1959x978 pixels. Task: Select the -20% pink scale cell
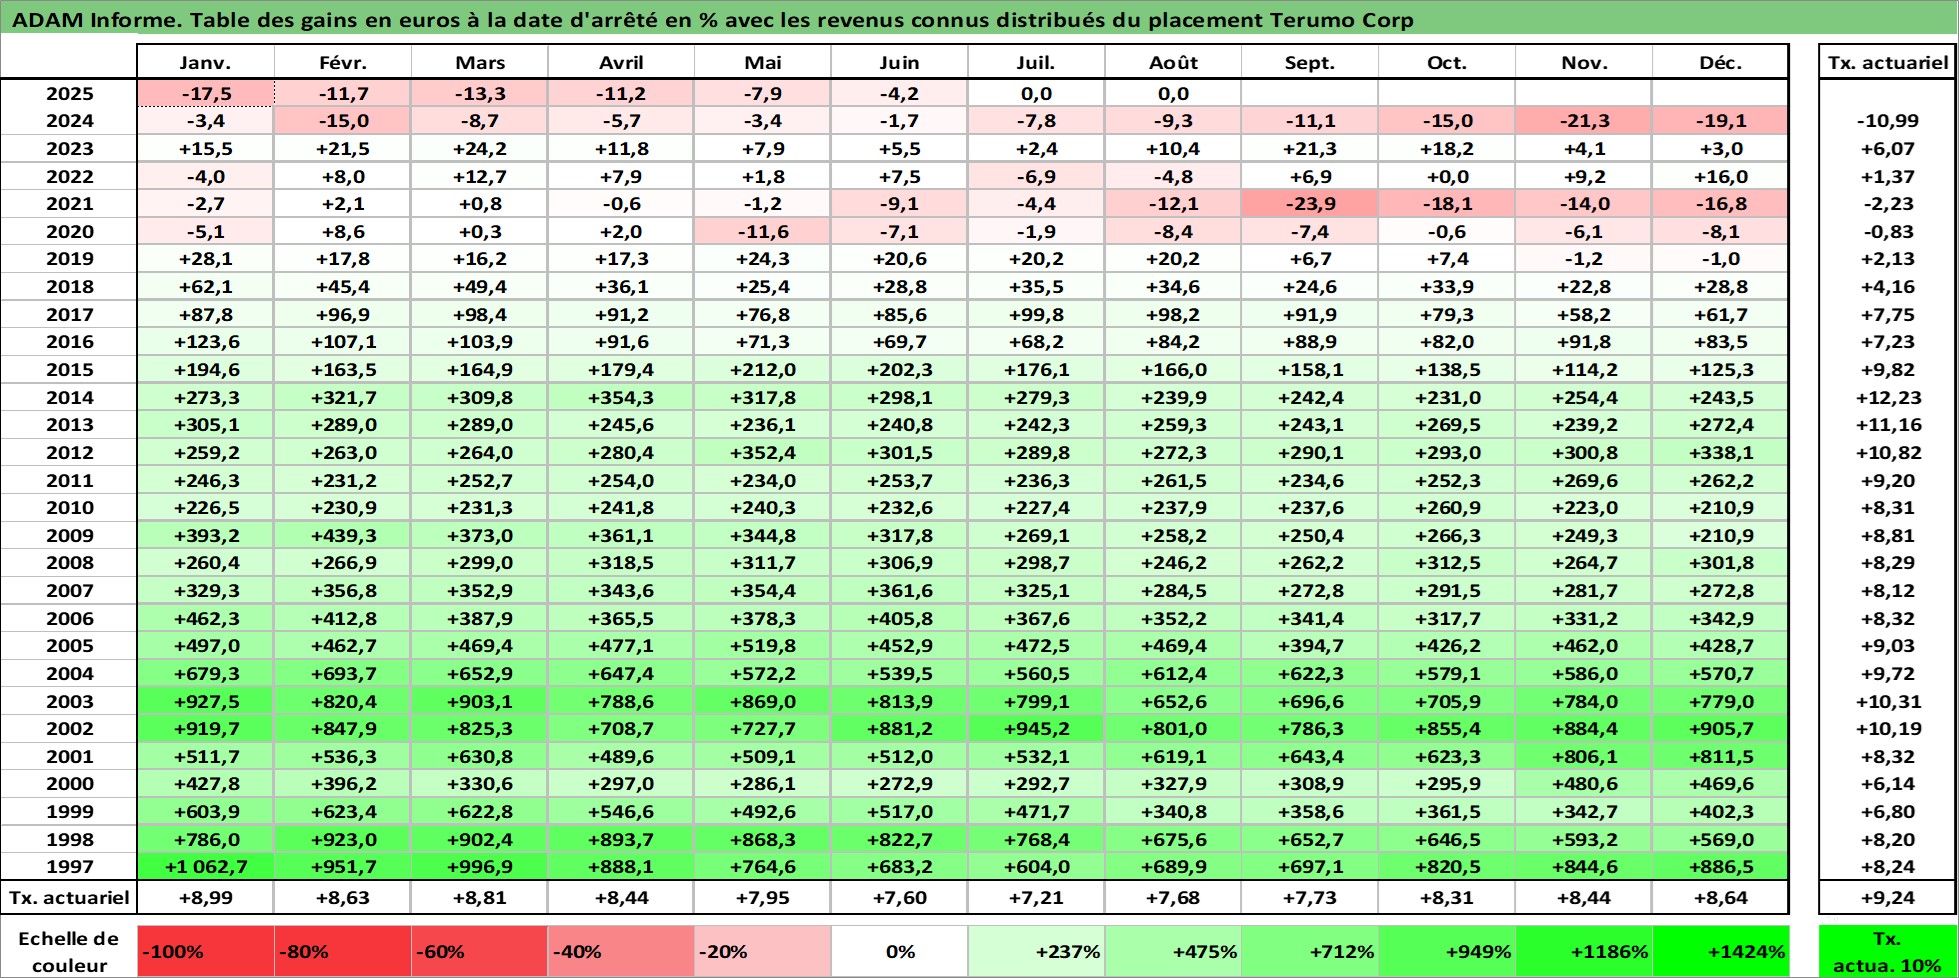(762, 951)
